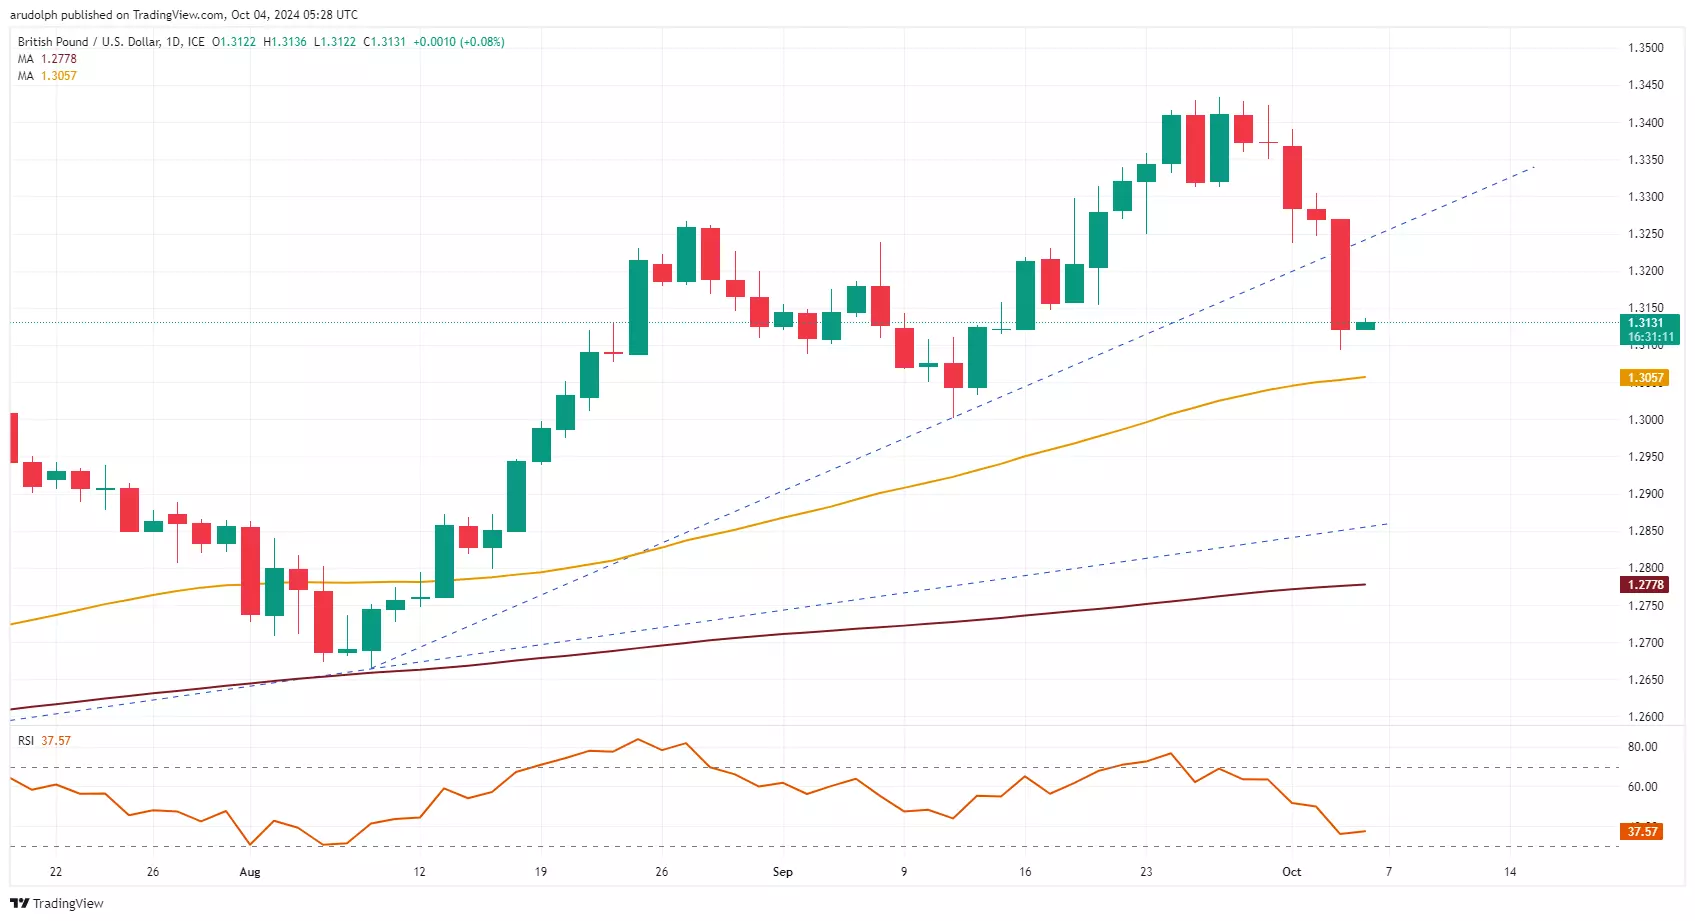Click the green current price tag 1.3131

point(1650,329)
